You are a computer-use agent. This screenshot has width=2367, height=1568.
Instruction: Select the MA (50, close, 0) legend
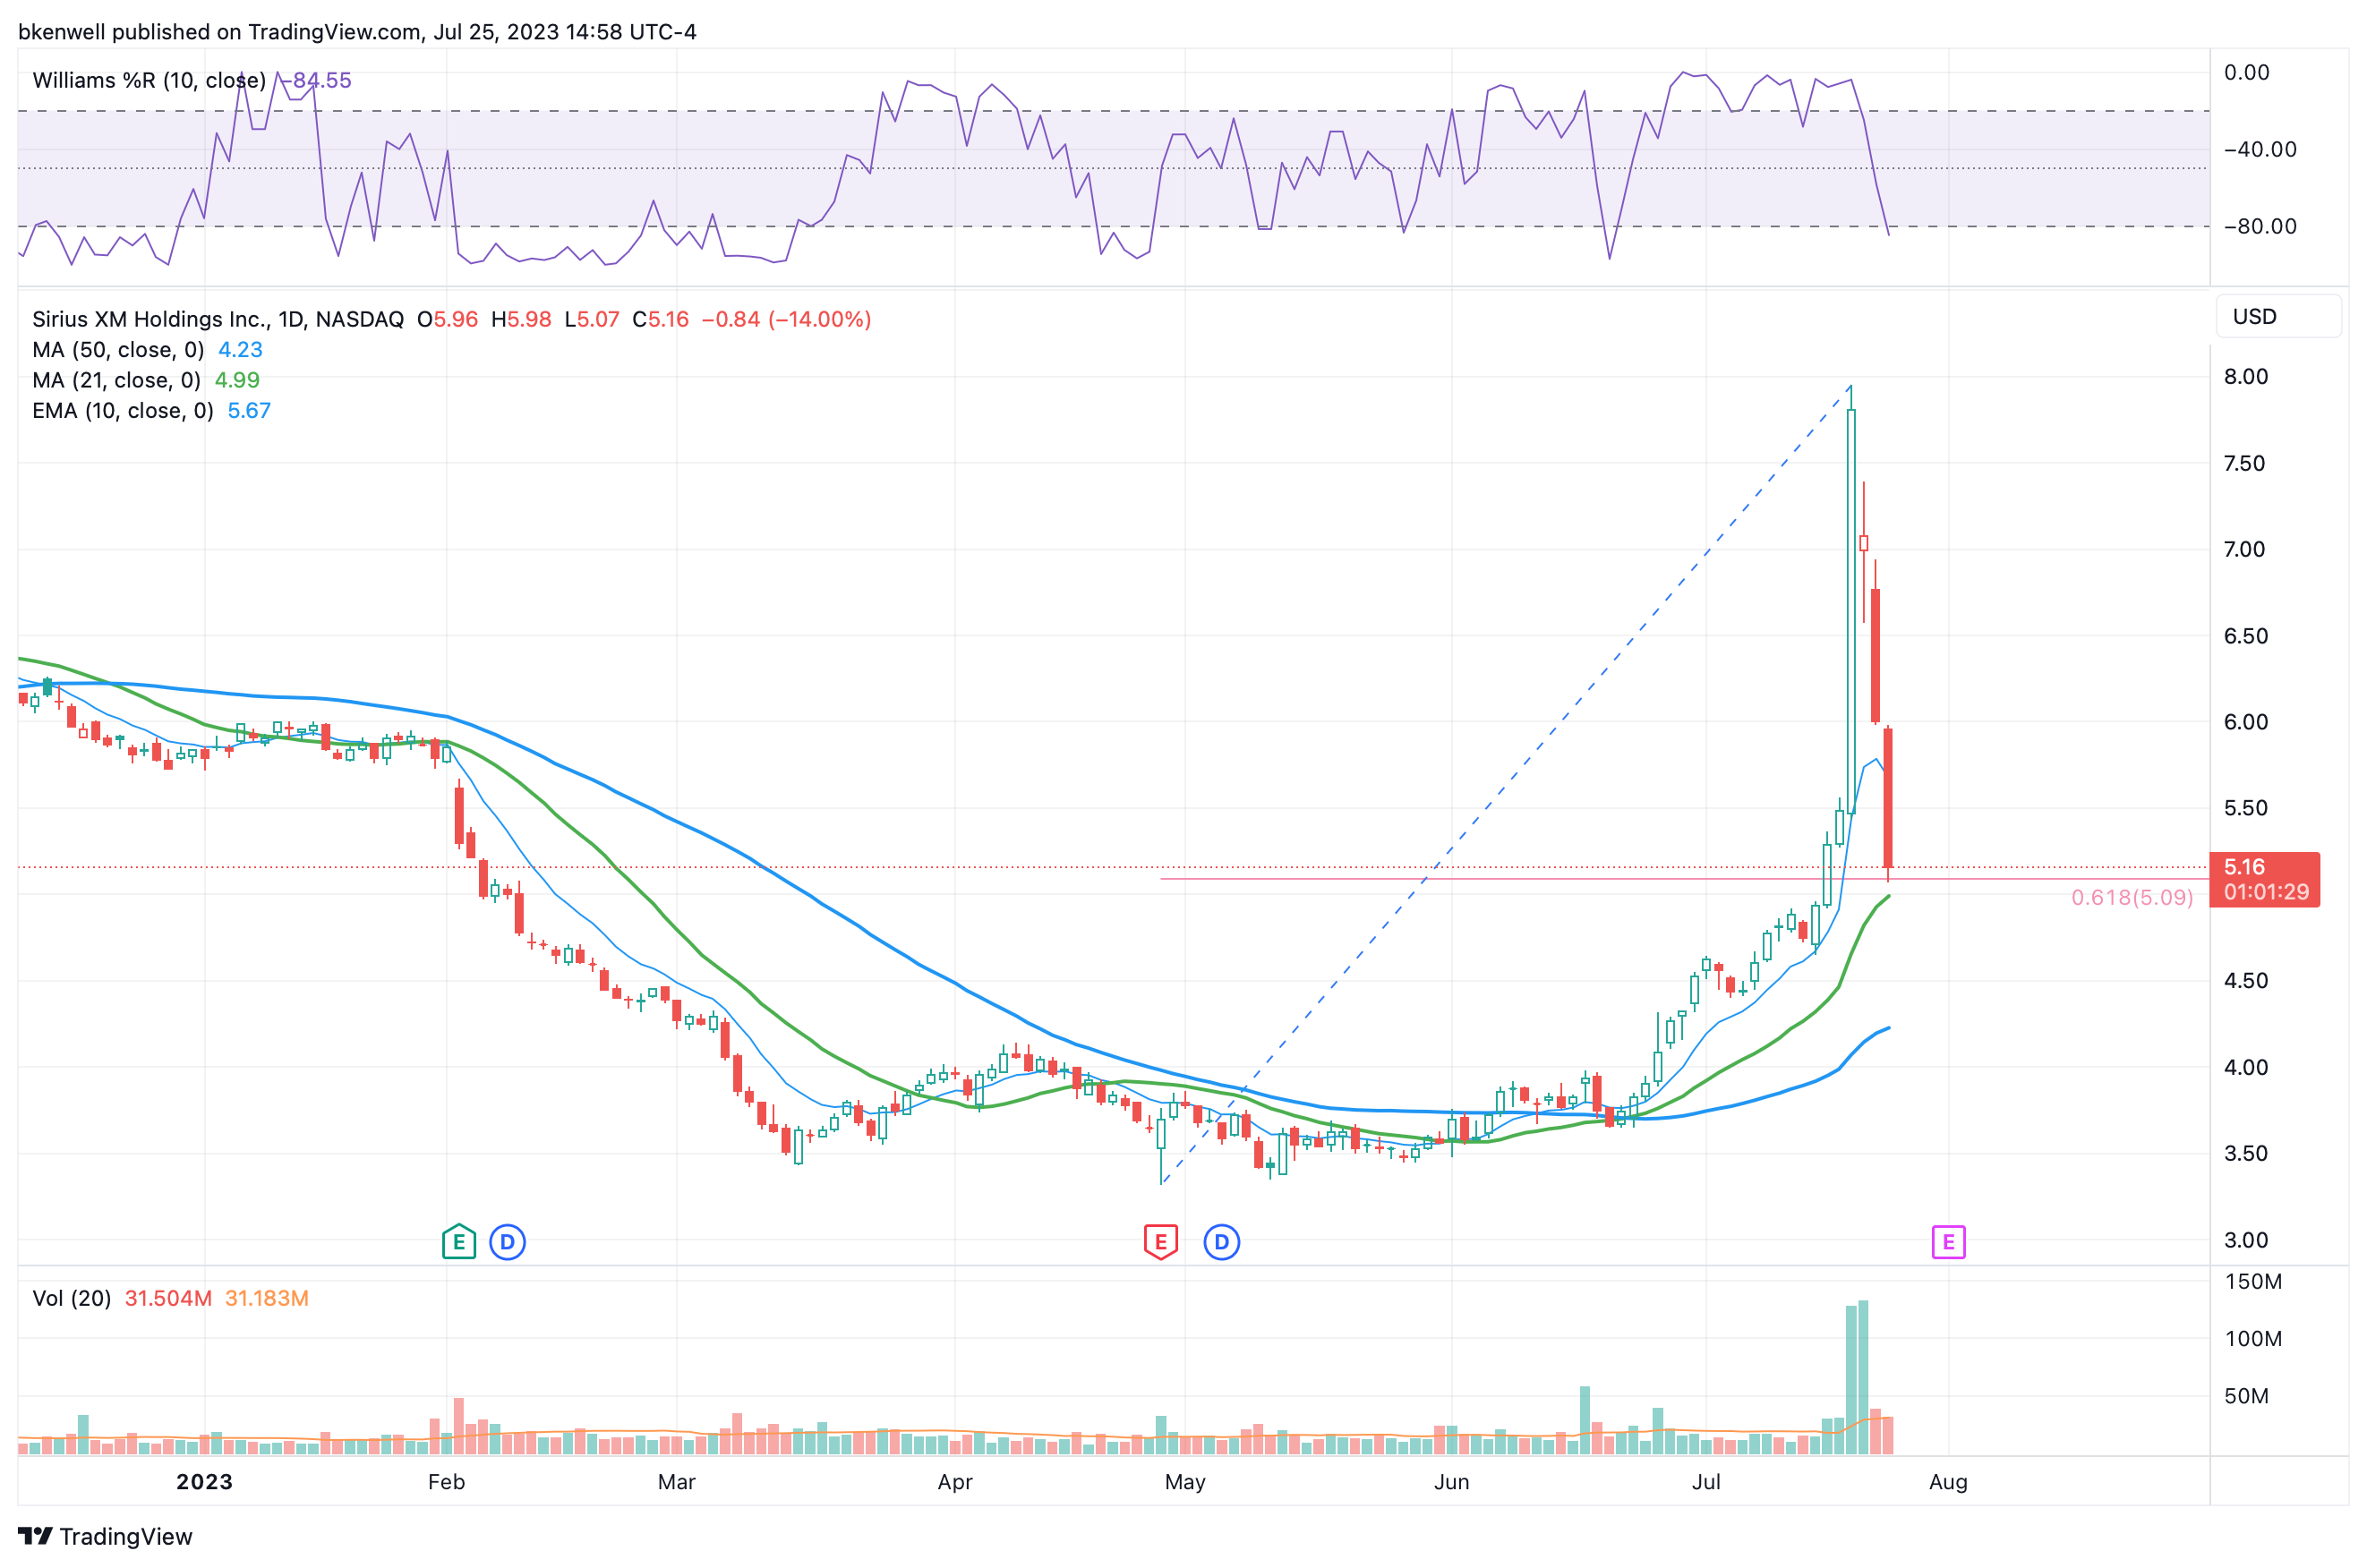click(118, 350)
